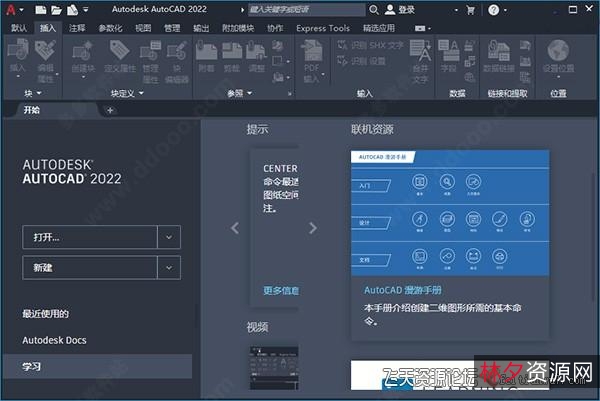
Task: Select Autodesk Docs in the left panel
Action: (x=54, y=340)
